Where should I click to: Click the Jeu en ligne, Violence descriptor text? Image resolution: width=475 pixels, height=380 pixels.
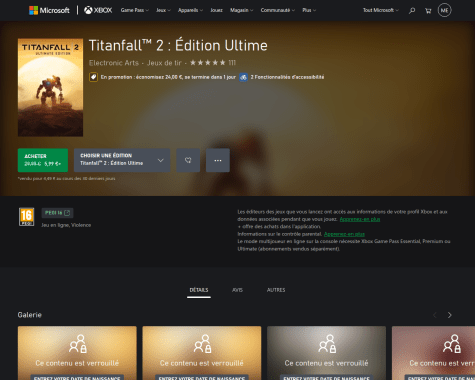pos(66,225)
